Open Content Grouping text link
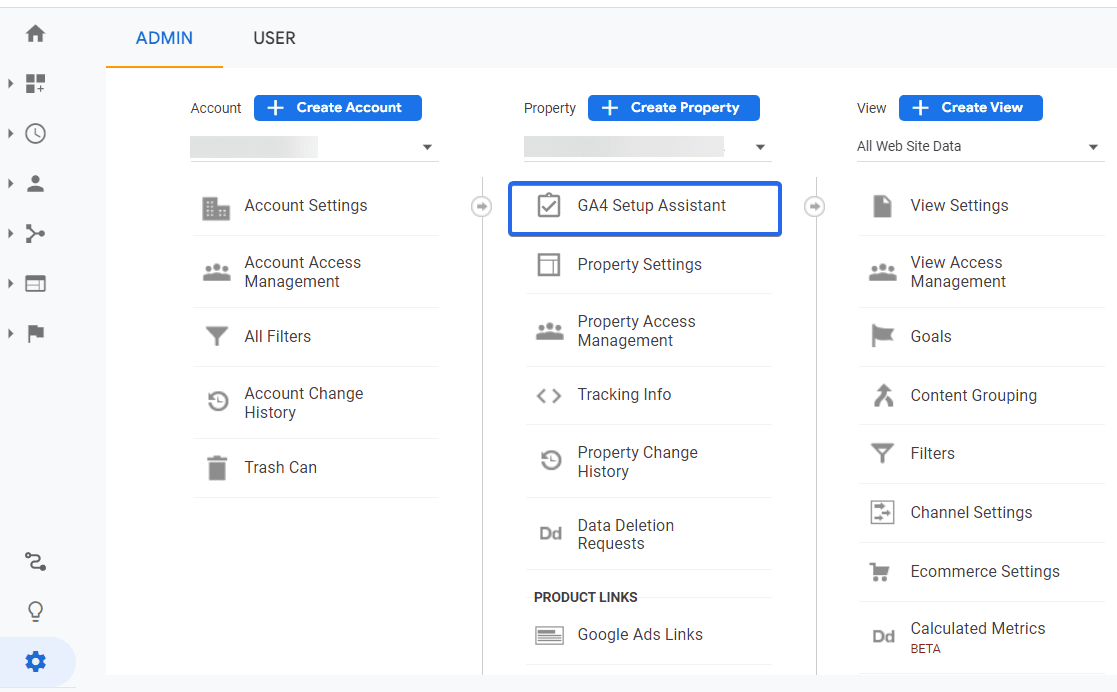 click(974, 396)
